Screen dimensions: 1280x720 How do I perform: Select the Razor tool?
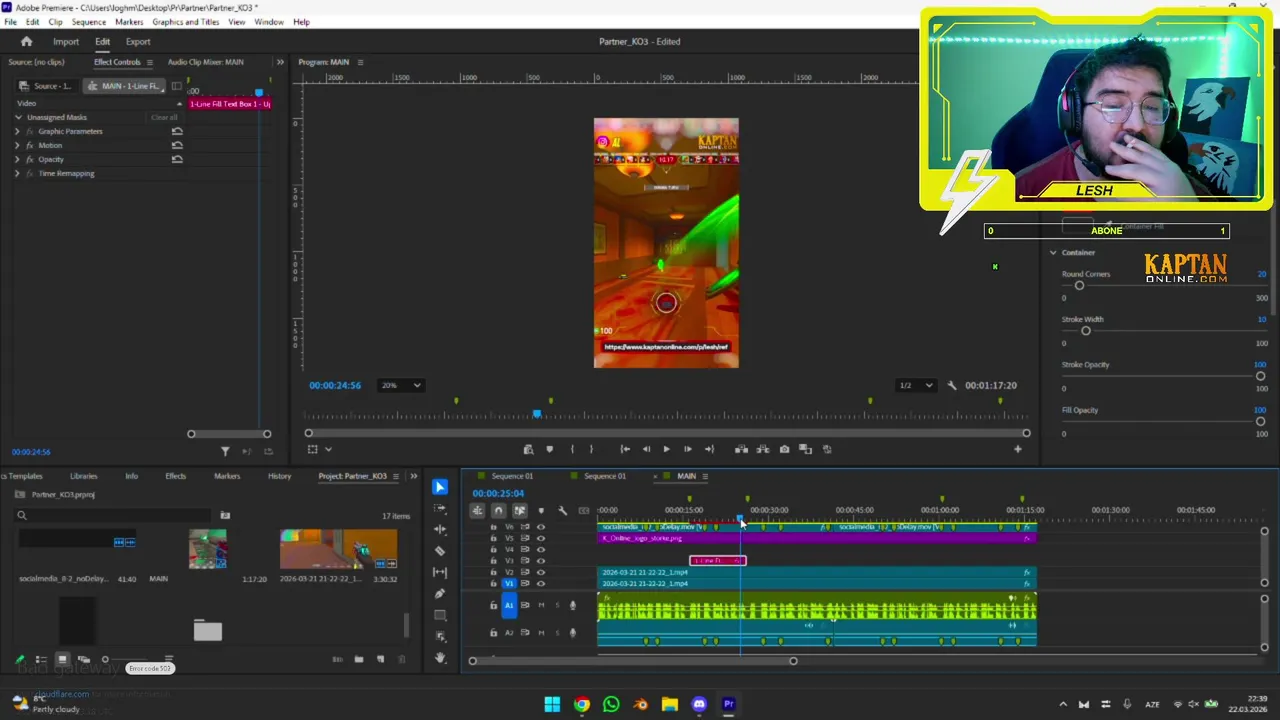tap(440, 551)
